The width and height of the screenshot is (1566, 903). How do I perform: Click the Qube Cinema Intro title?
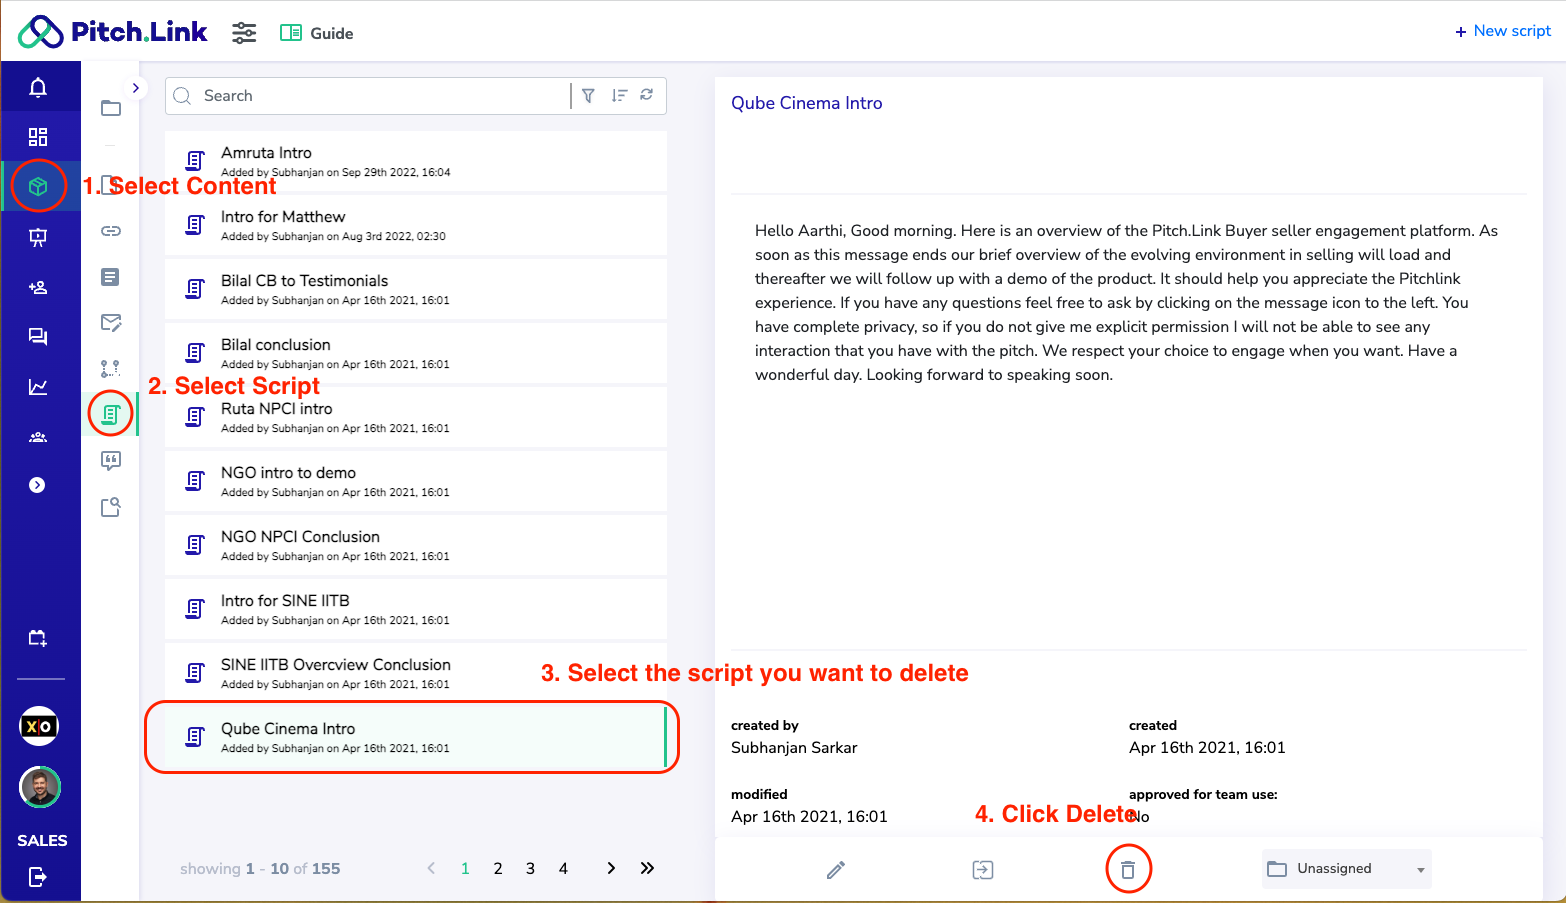click(807, 103)
